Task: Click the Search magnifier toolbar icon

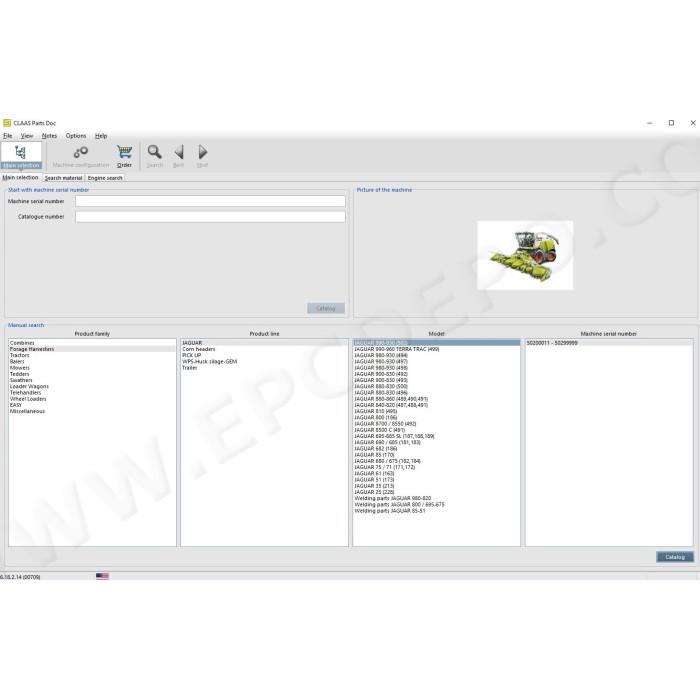Action: click(154, 156)
